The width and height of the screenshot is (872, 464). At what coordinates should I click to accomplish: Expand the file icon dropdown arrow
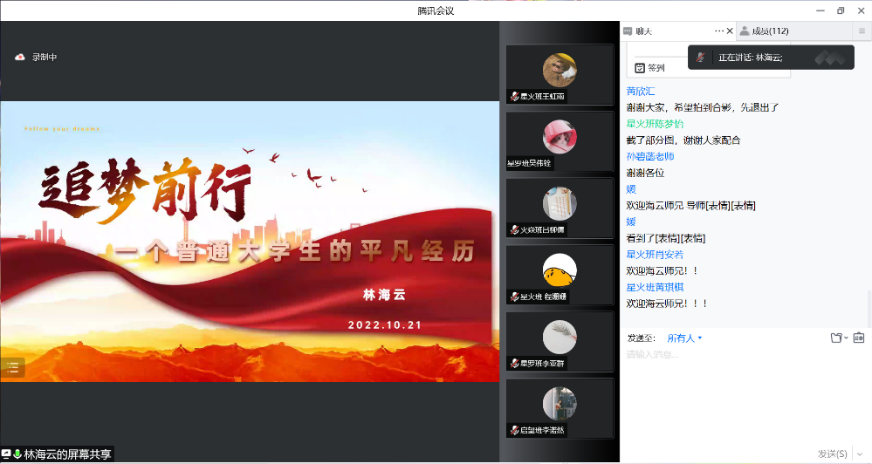click(x=846, y=338)
